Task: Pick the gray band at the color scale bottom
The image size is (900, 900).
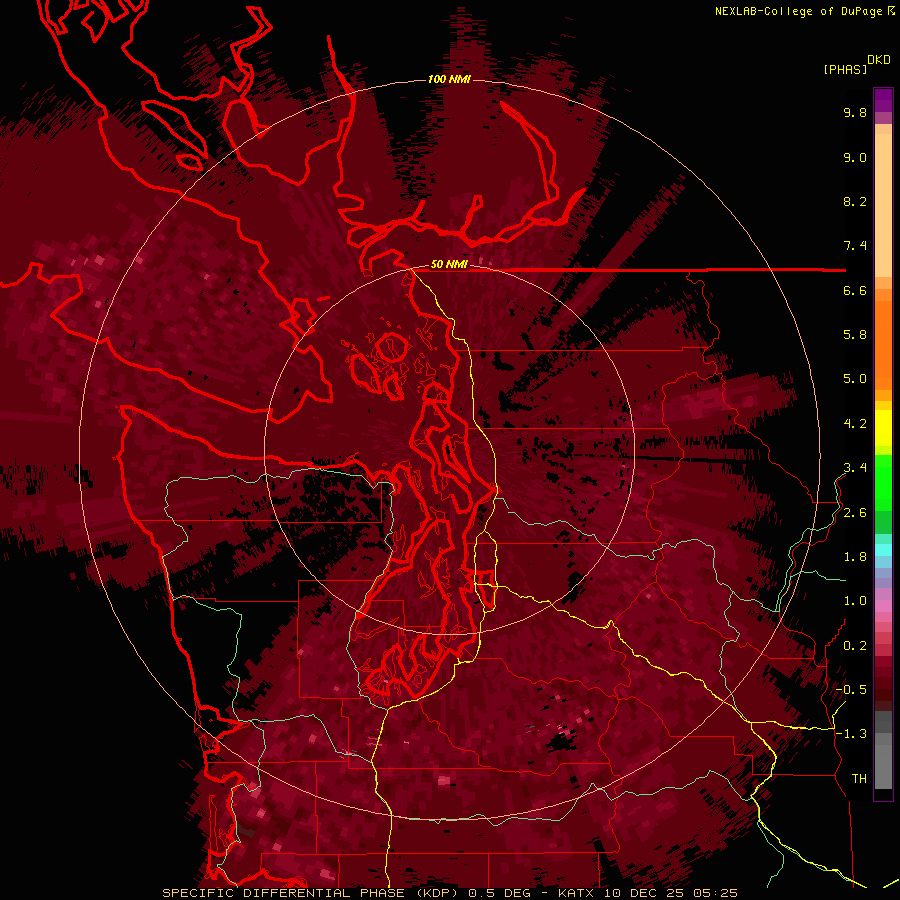Action: point(883,750)
